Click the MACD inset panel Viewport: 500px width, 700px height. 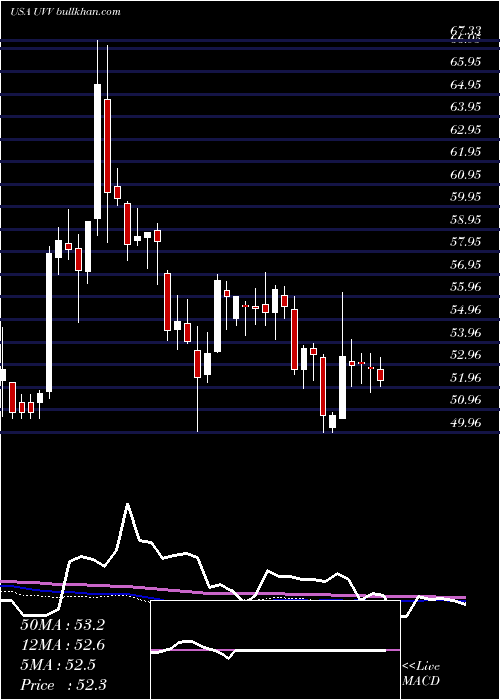pyautogui.click(x=275, y=650)
